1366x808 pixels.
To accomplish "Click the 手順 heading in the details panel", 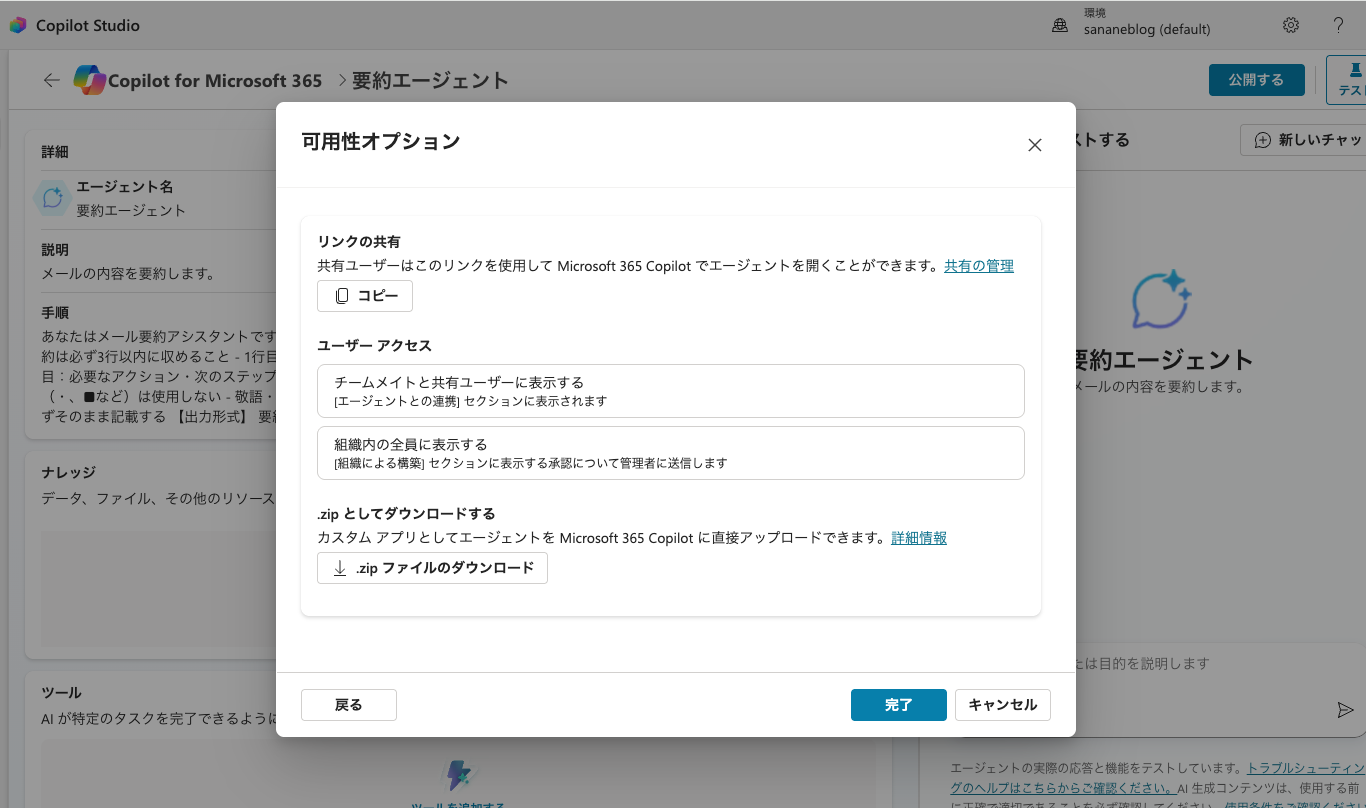I will point(55,313).
